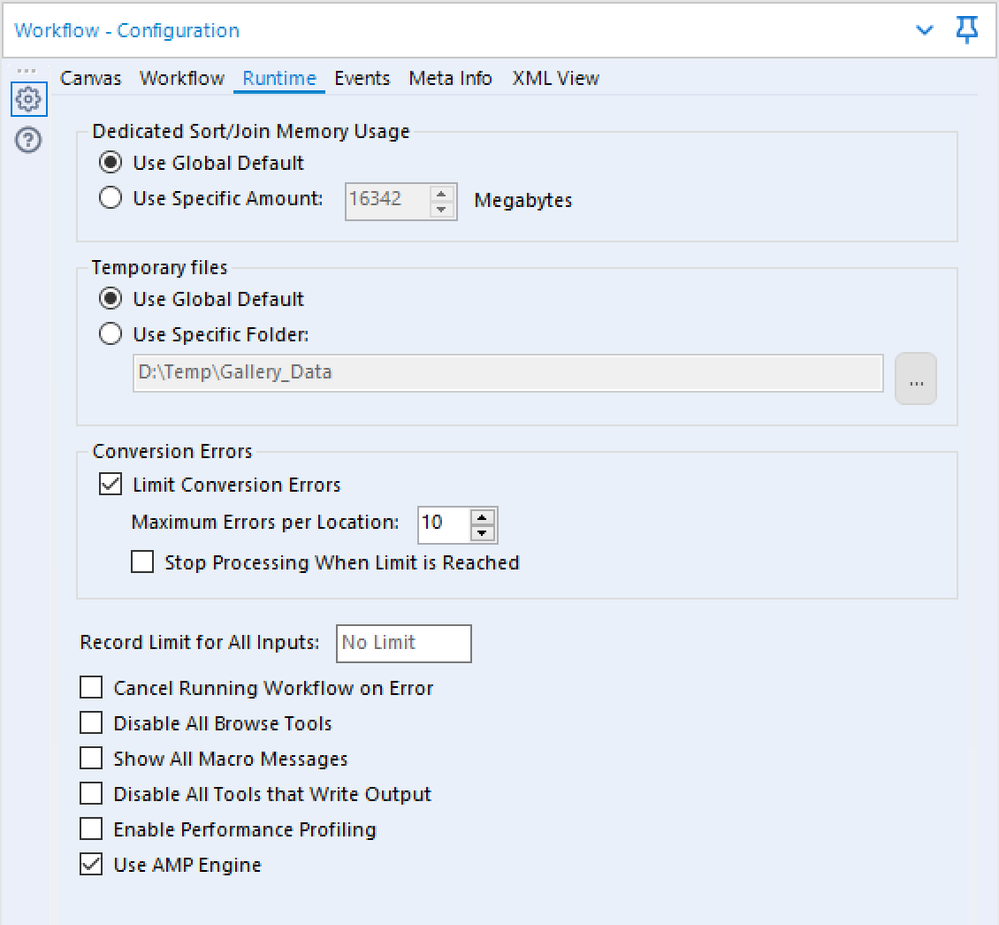Click the help question mark icon
The width and height of the screenshot is (999, 925).
(28, 140)
